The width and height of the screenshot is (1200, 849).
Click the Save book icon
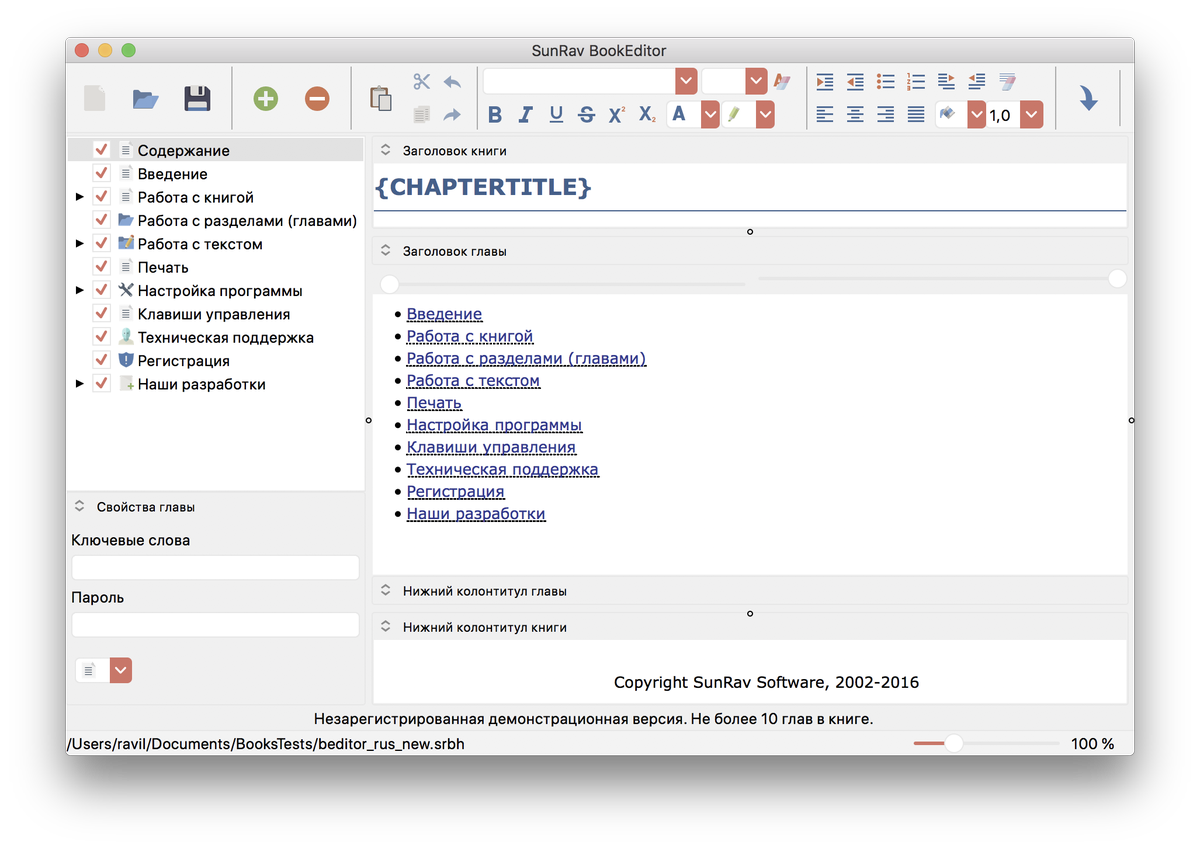tap(197, 97)
